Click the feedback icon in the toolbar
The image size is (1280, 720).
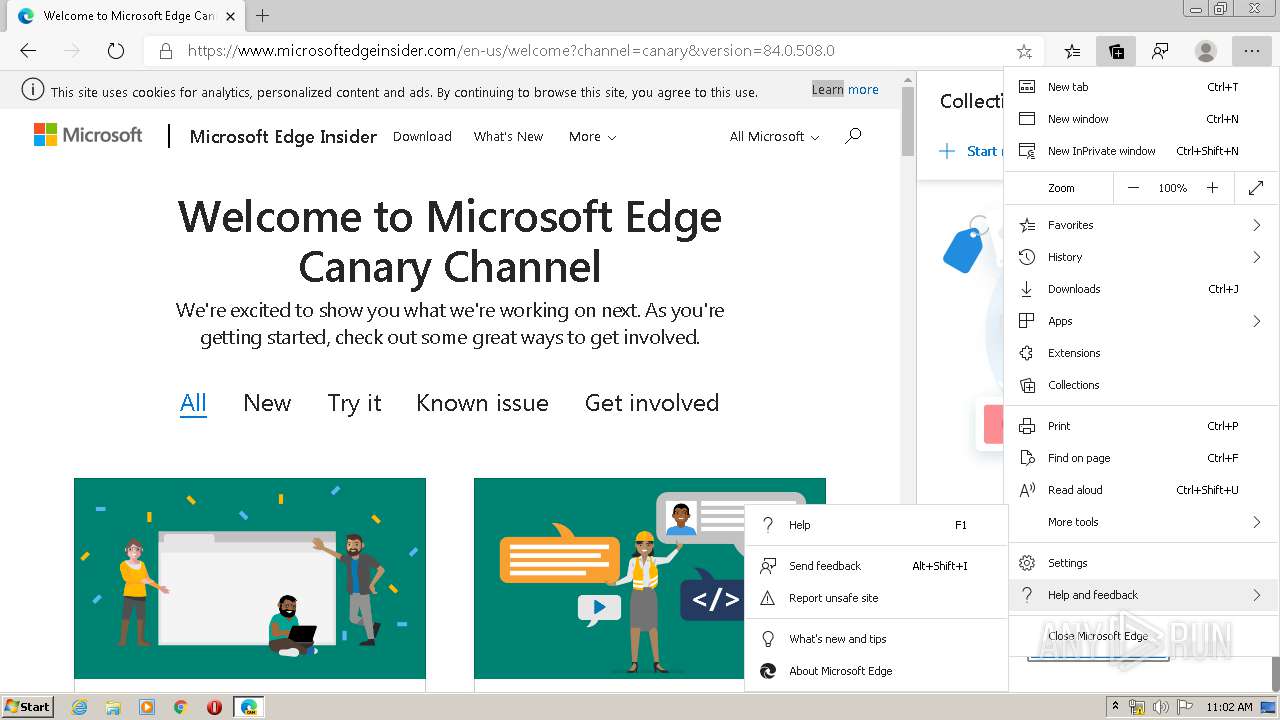[1160, 51]
